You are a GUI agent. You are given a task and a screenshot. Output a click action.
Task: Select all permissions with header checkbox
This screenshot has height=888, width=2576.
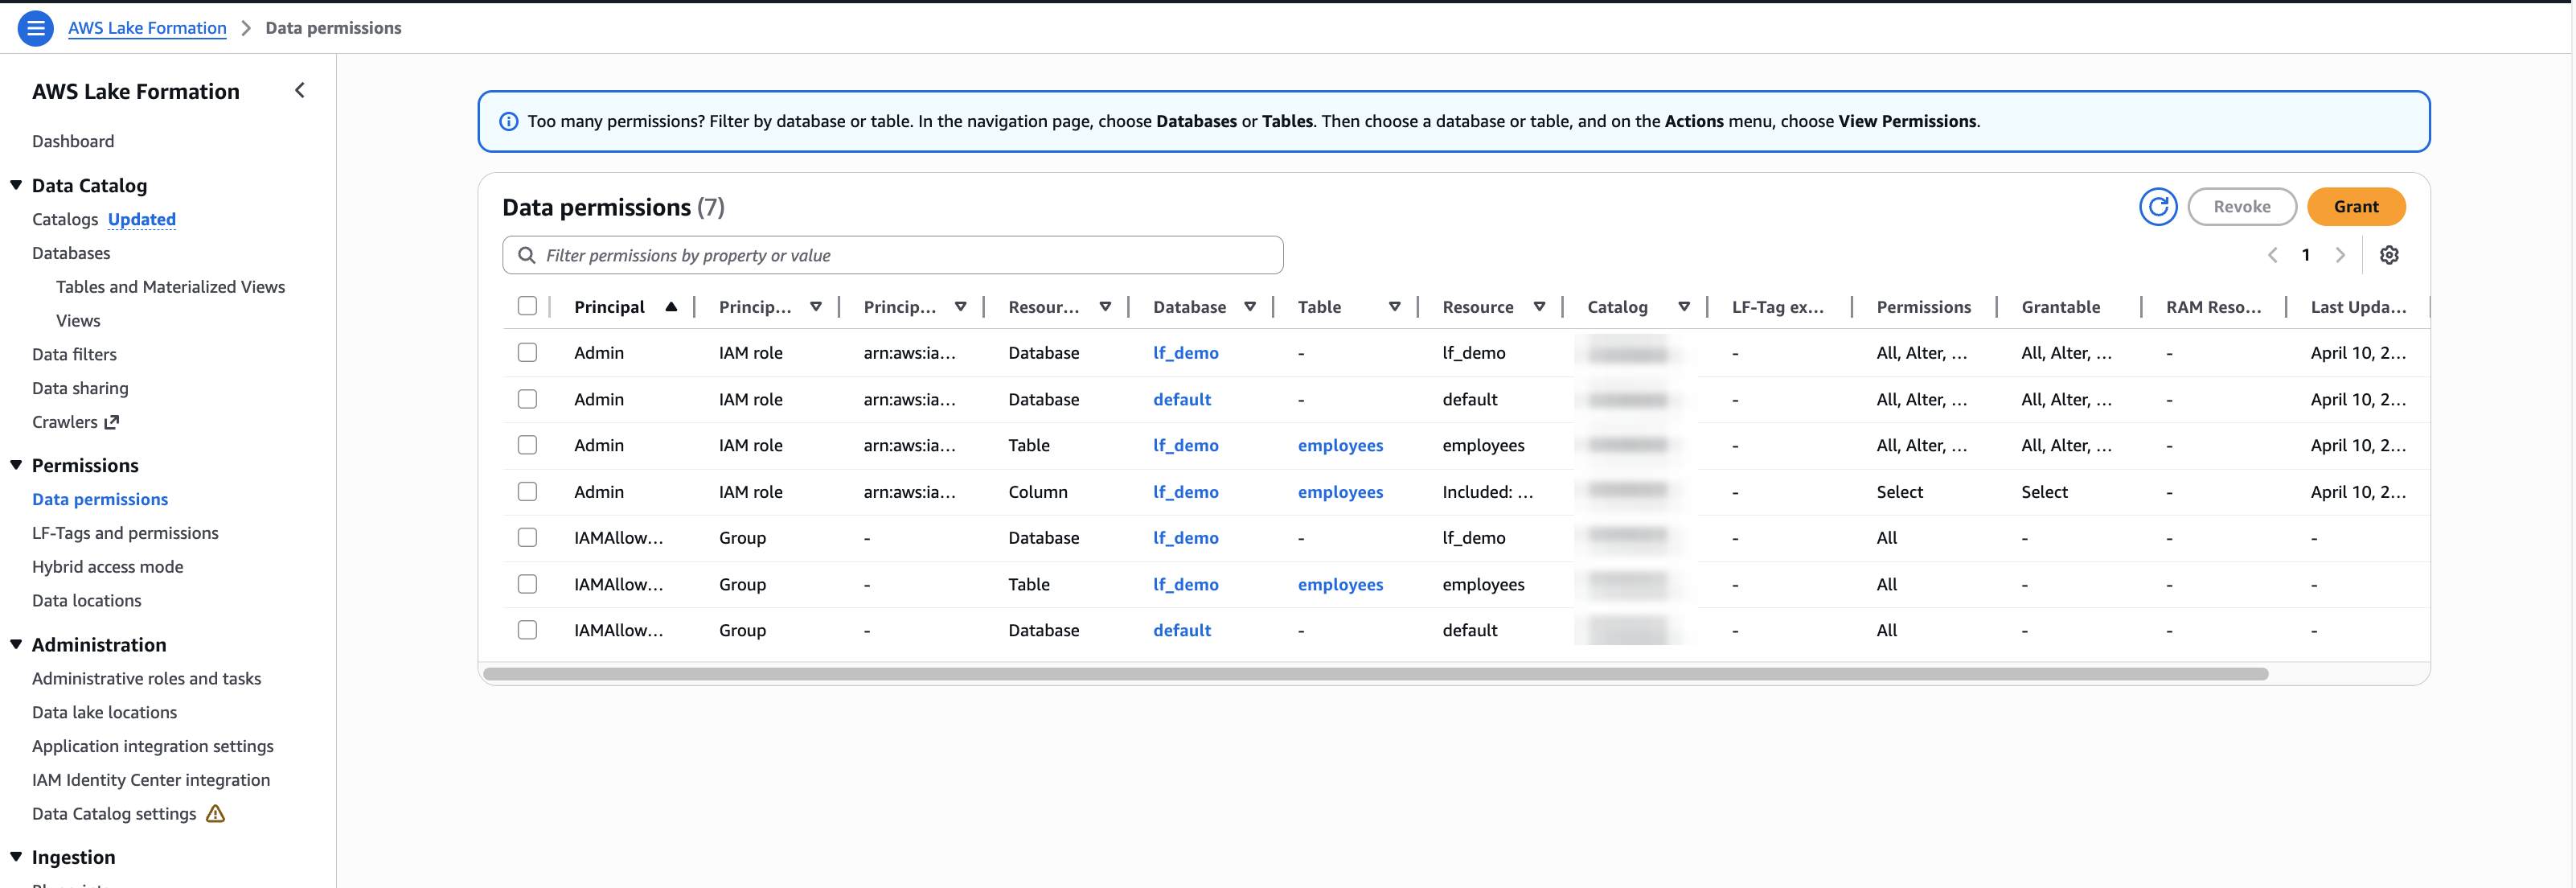click(527, 306)
